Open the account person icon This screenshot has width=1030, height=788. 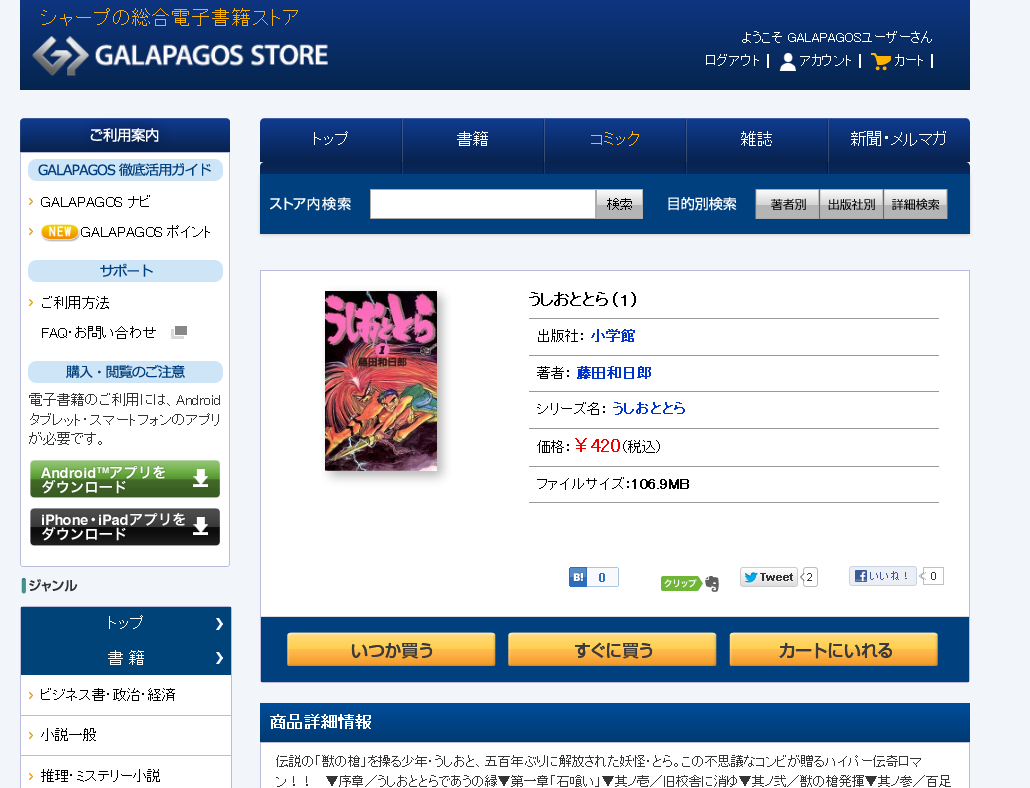pos(788,61)
